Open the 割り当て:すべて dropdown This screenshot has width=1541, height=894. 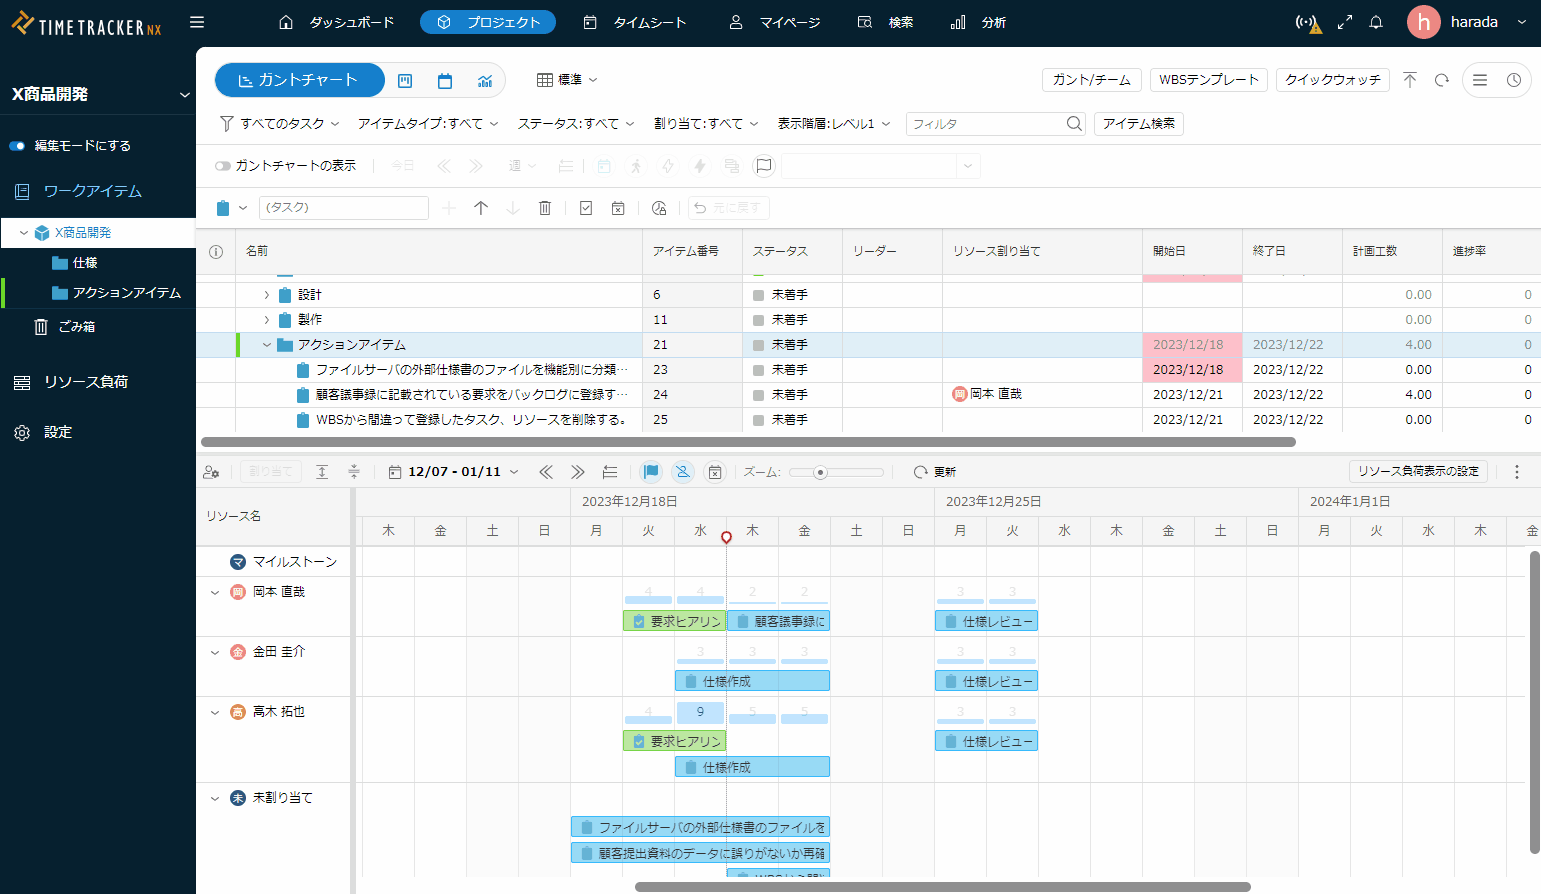pyautogui.click(x=706, y=124)
